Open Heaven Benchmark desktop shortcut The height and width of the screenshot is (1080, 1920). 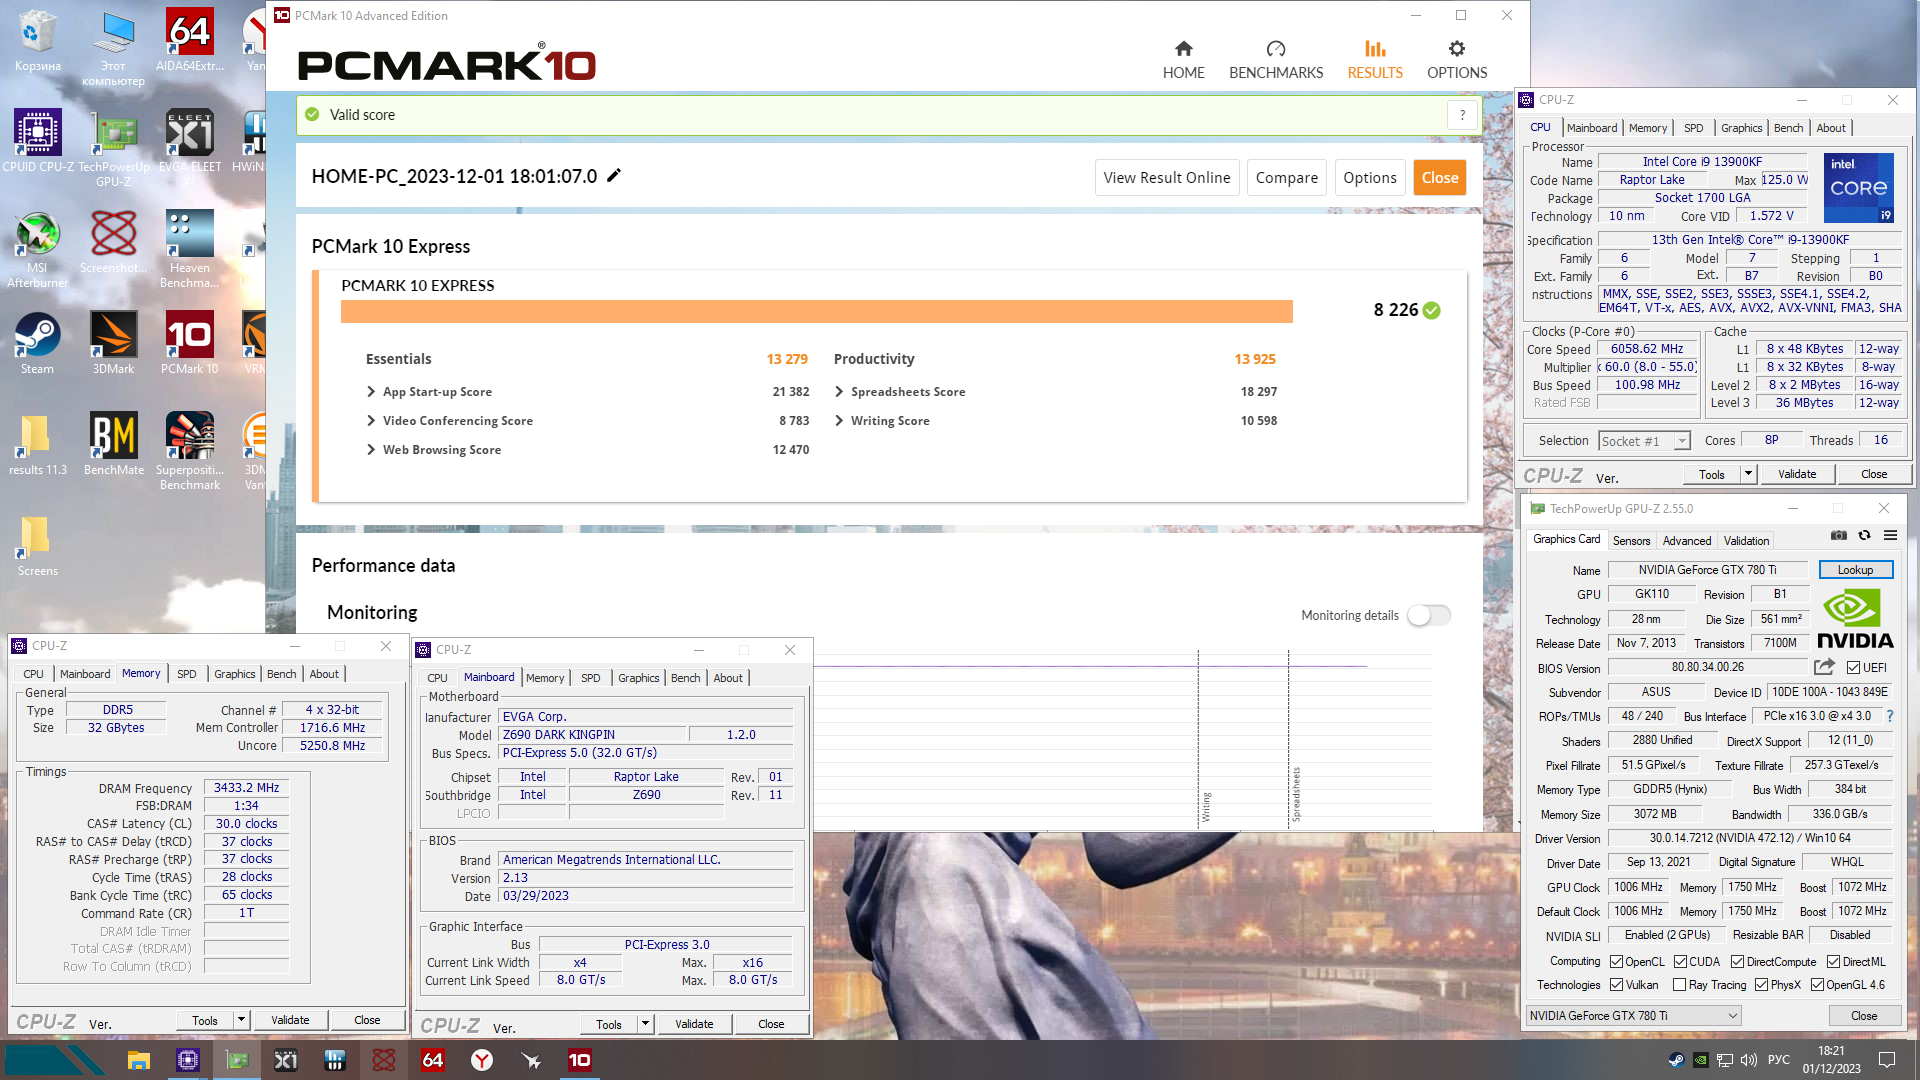pyautogui.click(x=189, y=249)
